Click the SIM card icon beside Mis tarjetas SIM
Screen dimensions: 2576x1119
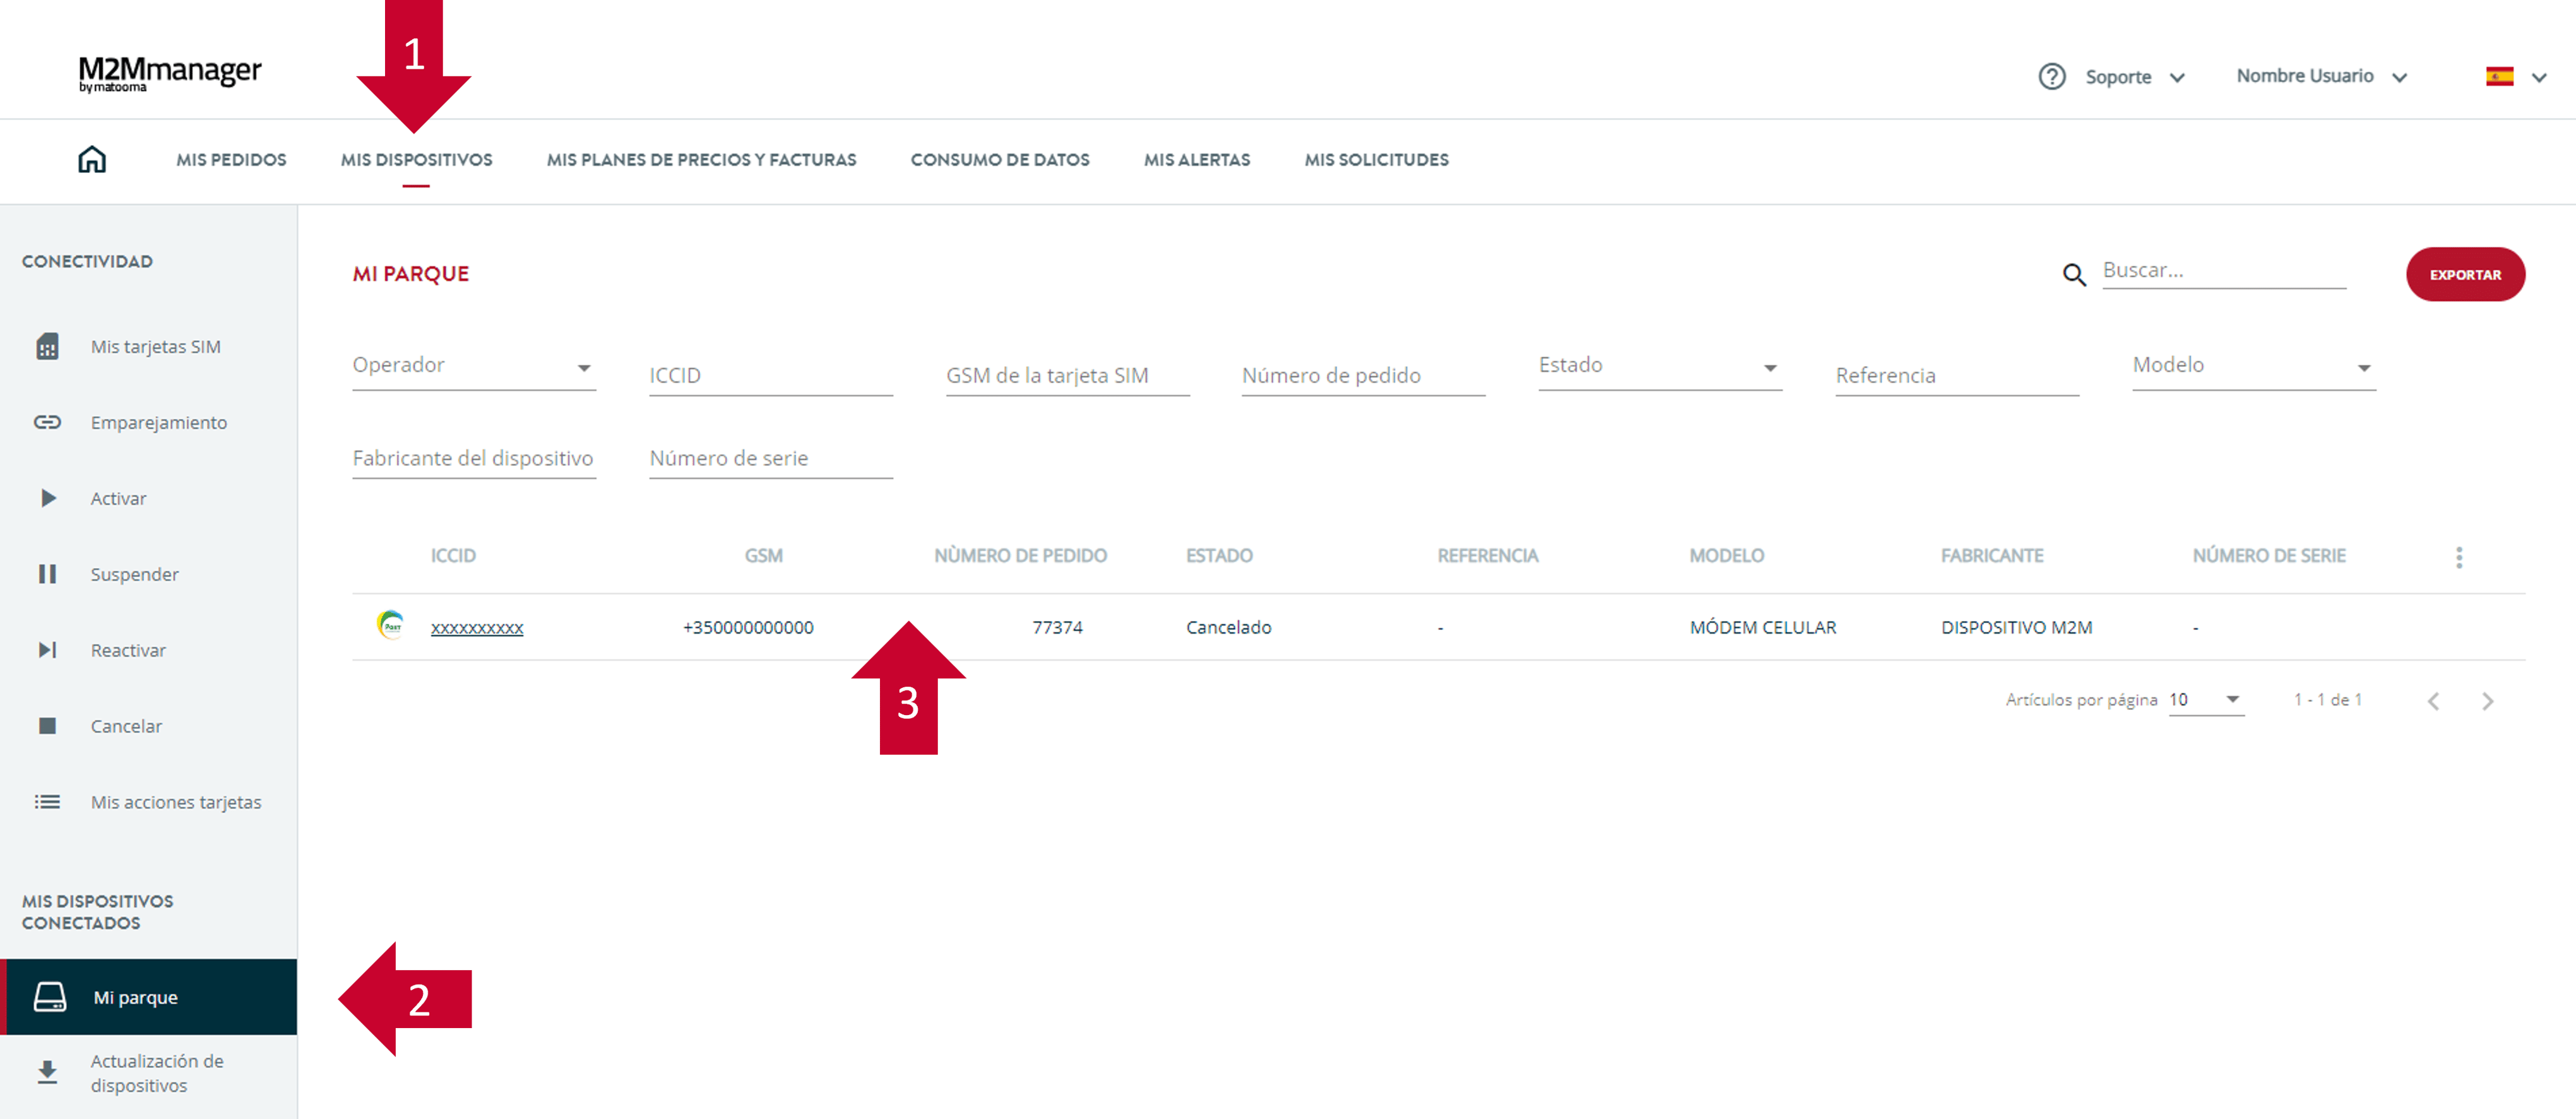pos(47,347)
